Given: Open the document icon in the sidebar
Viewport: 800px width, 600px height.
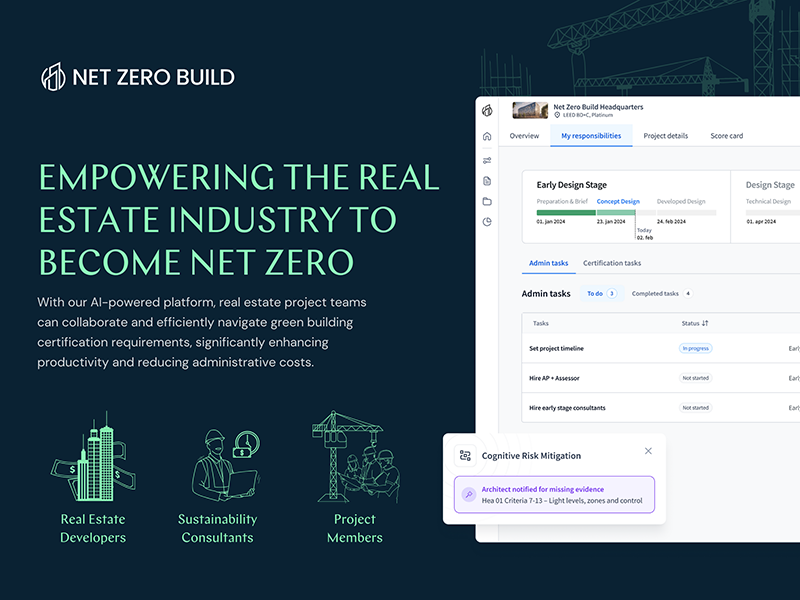Looking at the screenshot, I should pyautogui.click(x=487, y=181).
